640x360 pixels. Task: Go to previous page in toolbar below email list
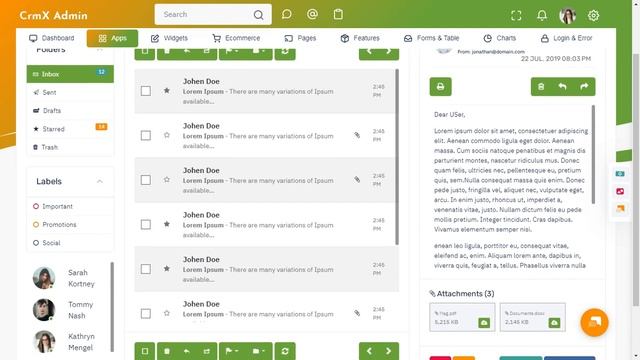tap(369, 351)
